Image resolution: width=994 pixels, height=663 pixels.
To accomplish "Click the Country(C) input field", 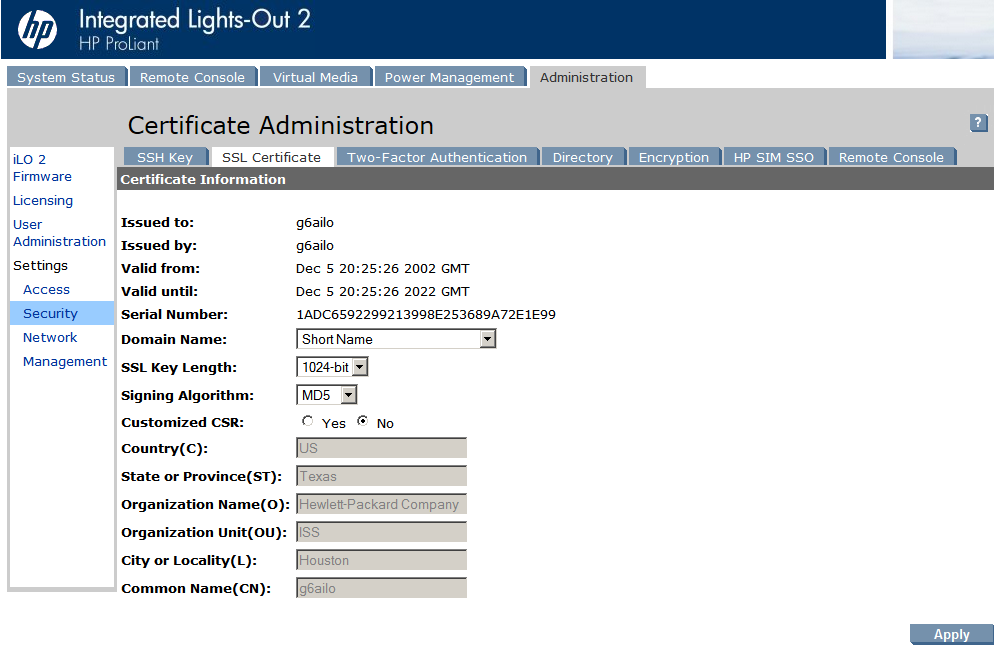I will pyautogui.click(x=382, y=448).
